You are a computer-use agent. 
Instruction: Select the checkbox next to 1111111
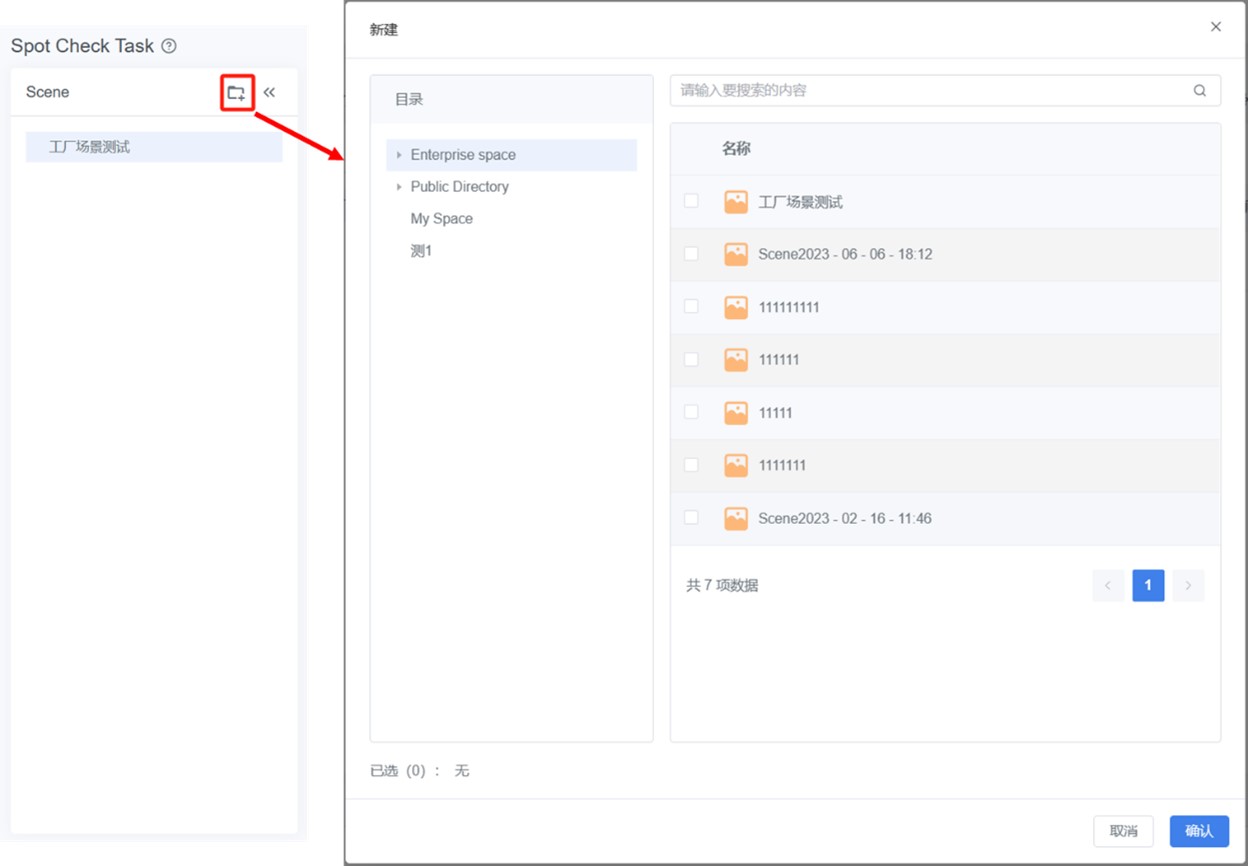(x=691, y=465)
